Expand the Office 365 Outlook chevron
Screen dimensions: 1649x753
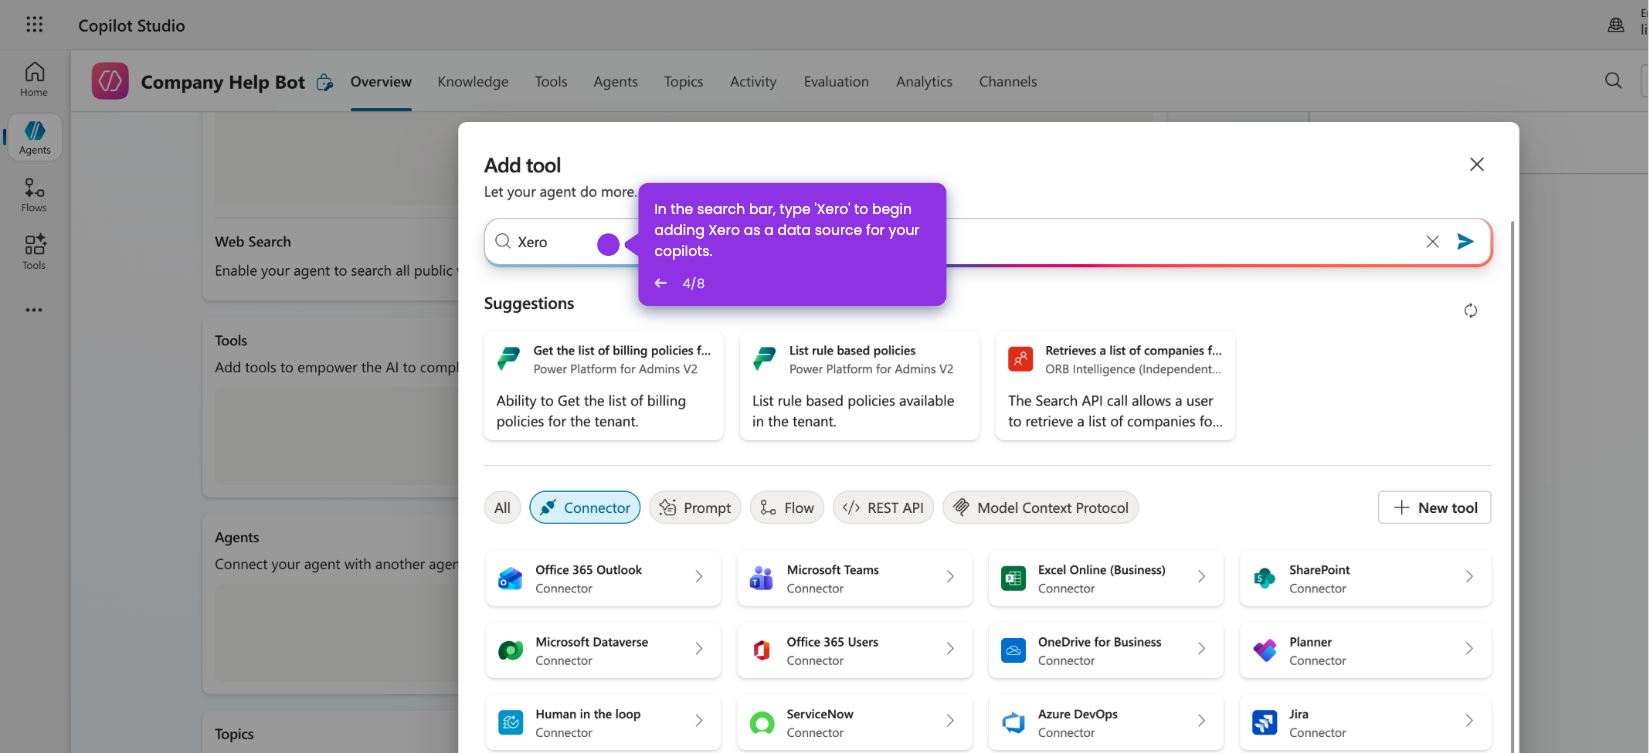click(x=699, y=577)
